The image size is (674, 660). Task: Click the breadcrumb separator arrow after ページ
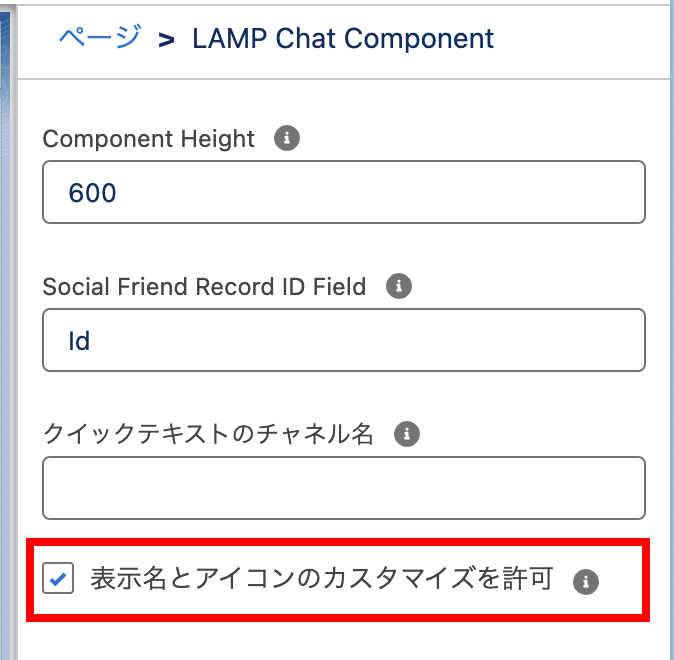166,40
